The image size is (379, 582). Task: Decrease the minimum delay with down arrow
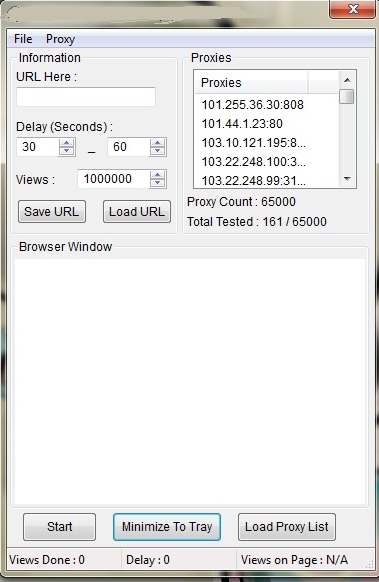(67, 151)
